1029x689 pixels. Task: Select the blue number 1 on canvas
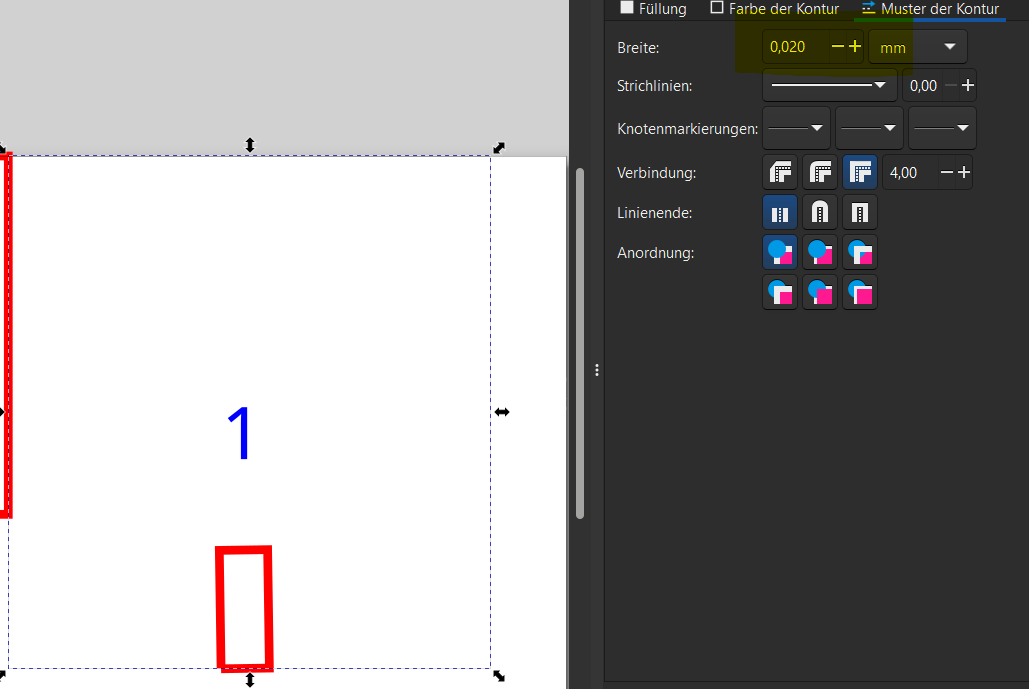click(240, 433)
